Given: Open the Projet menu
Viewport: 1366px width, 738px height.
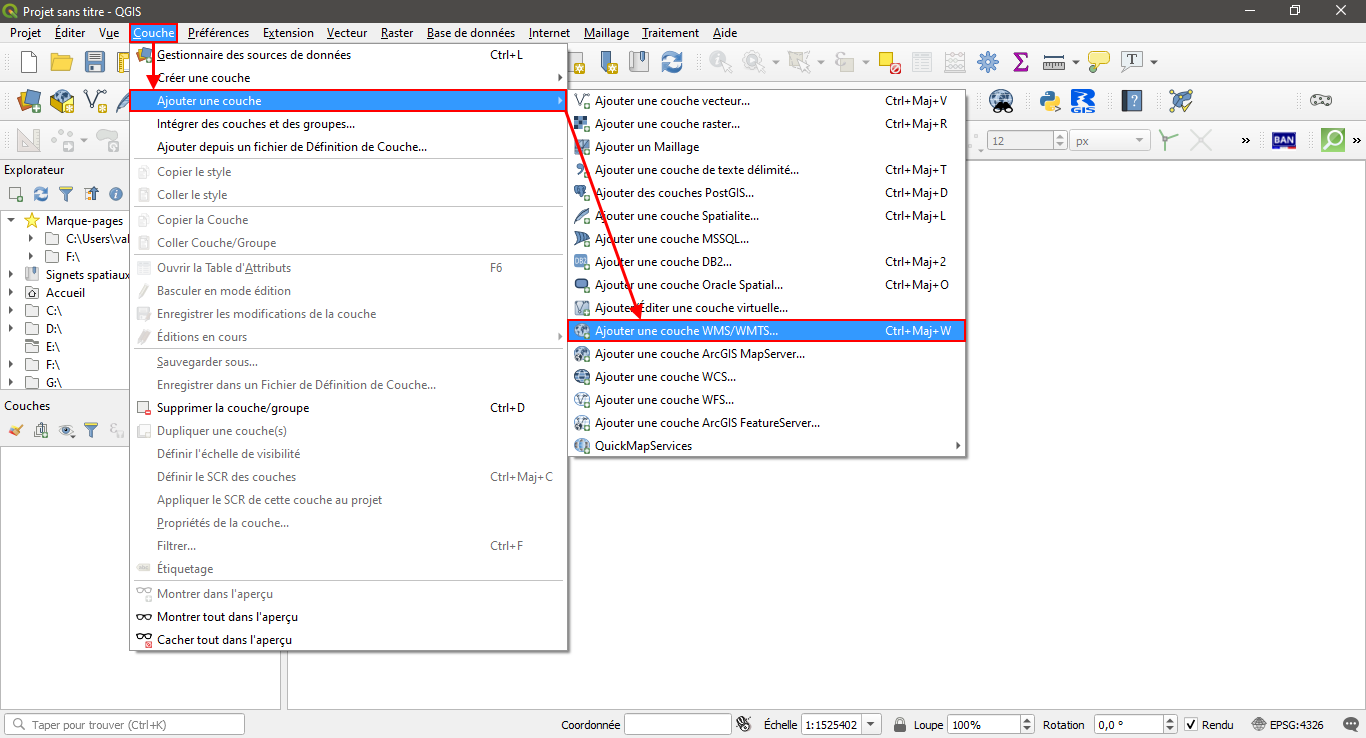Looking at the screenshot, I should [25, 33].
